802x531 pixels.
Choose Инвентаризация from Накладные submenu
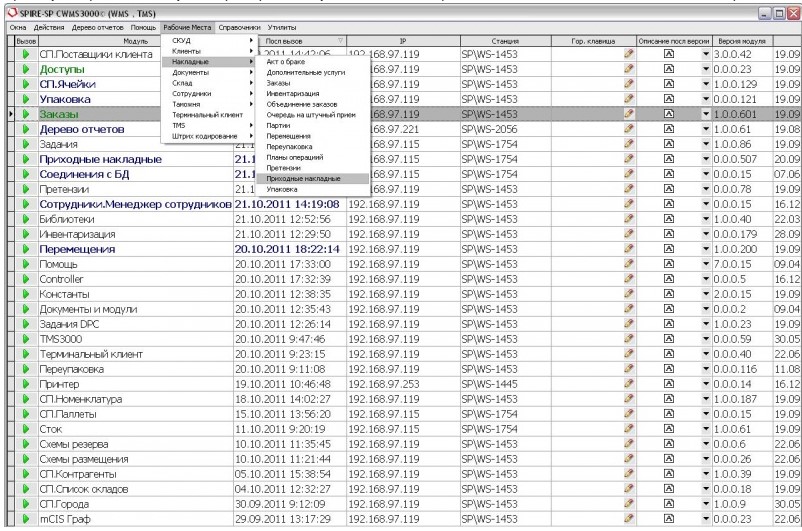click(294, 93)
